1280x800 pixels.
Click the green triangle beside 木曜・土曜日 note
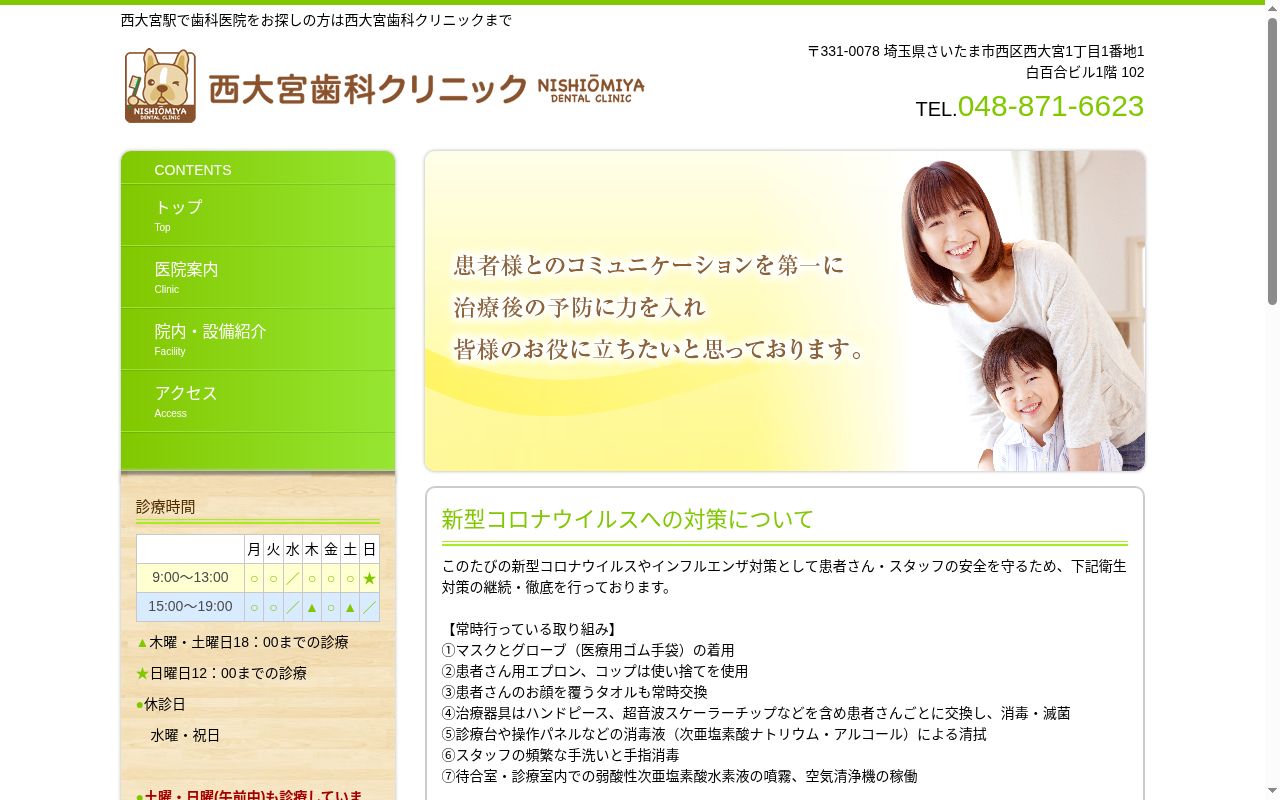coord(142,642)
